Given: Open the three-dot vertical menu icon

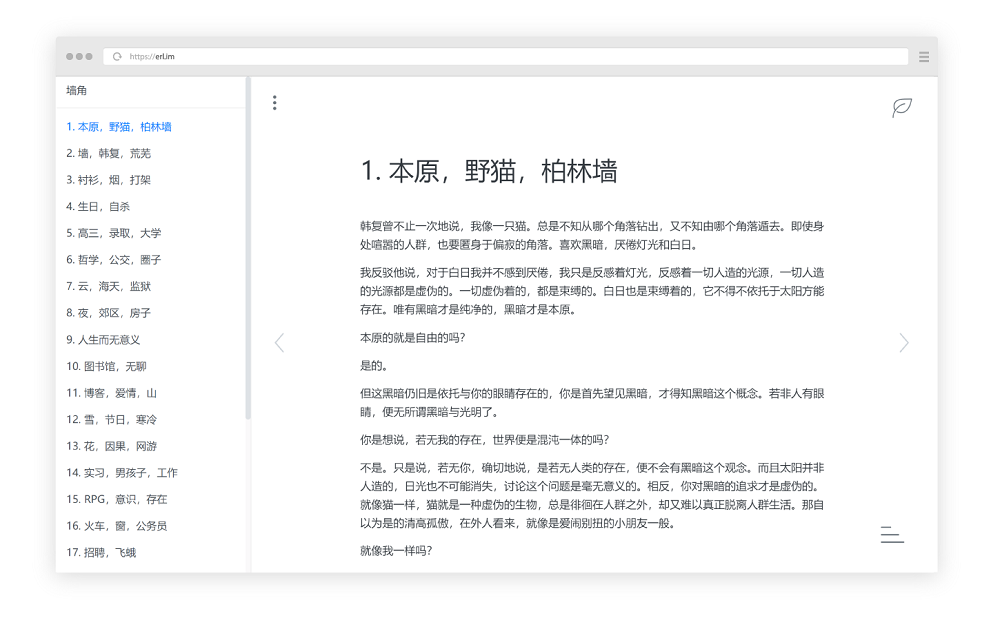Looking at the screenshot, I should point(275,103).
